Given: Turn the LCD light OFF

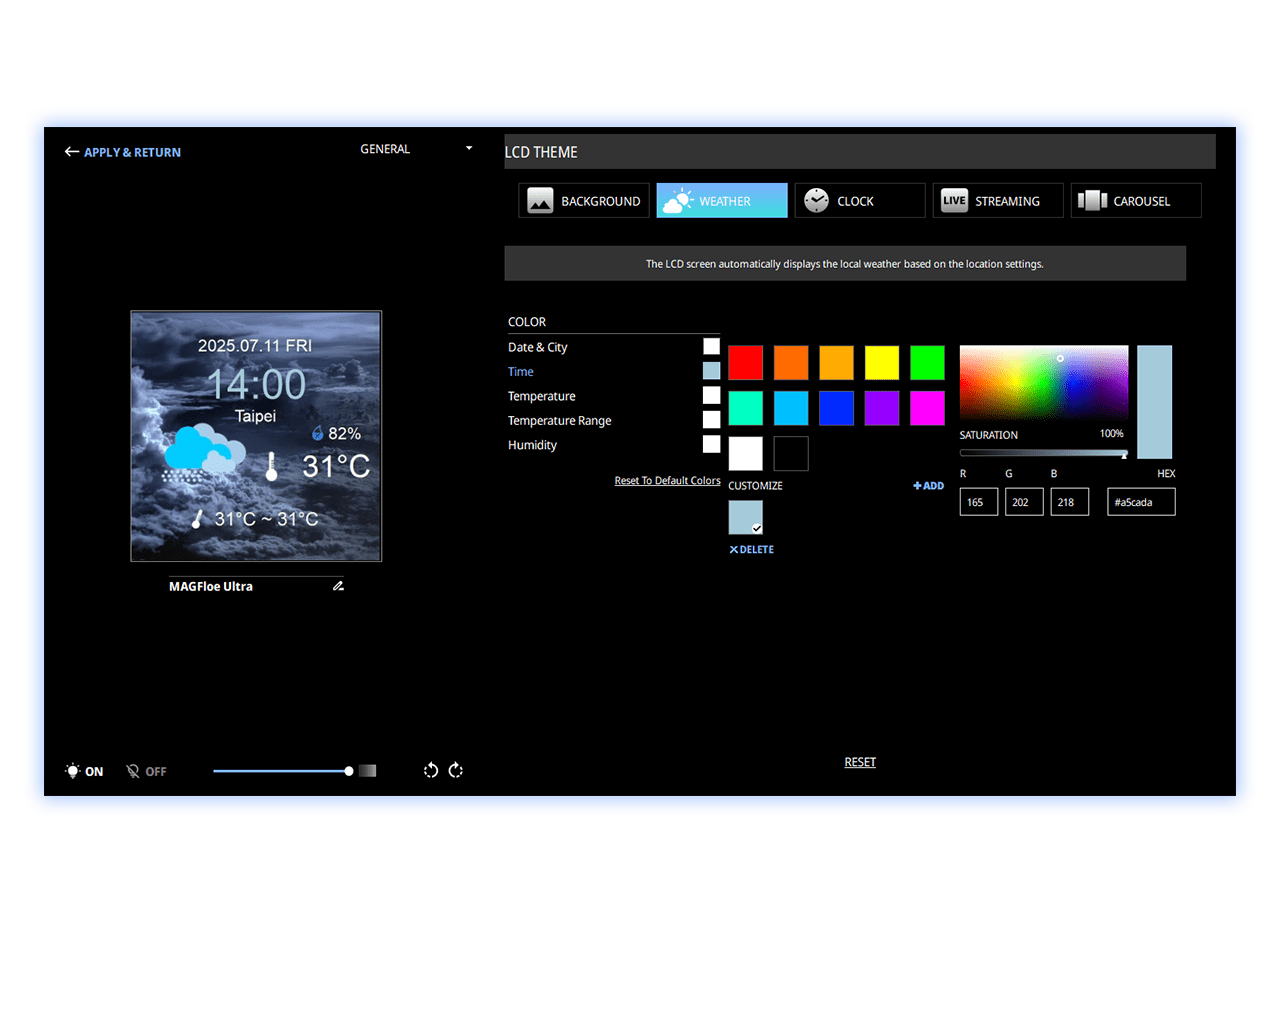Looking at the screenshot, I should pyautogui.click(x=146, y=771).
